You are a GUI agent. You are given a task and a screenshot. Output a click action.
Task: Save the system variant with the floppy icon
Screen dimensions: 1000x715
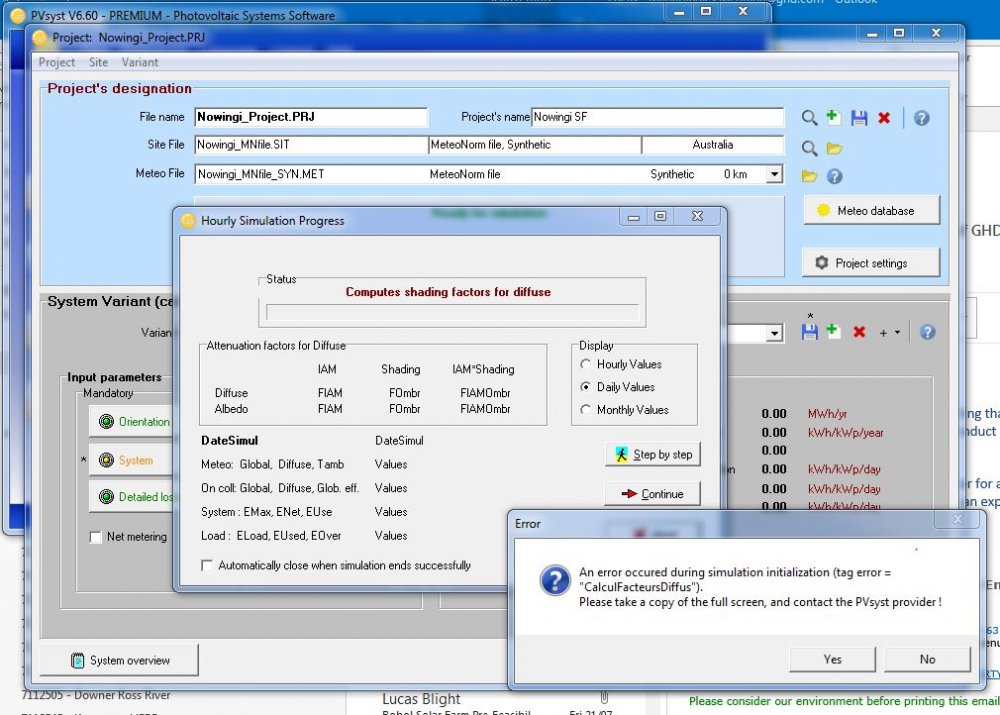(x=809, y=332)
